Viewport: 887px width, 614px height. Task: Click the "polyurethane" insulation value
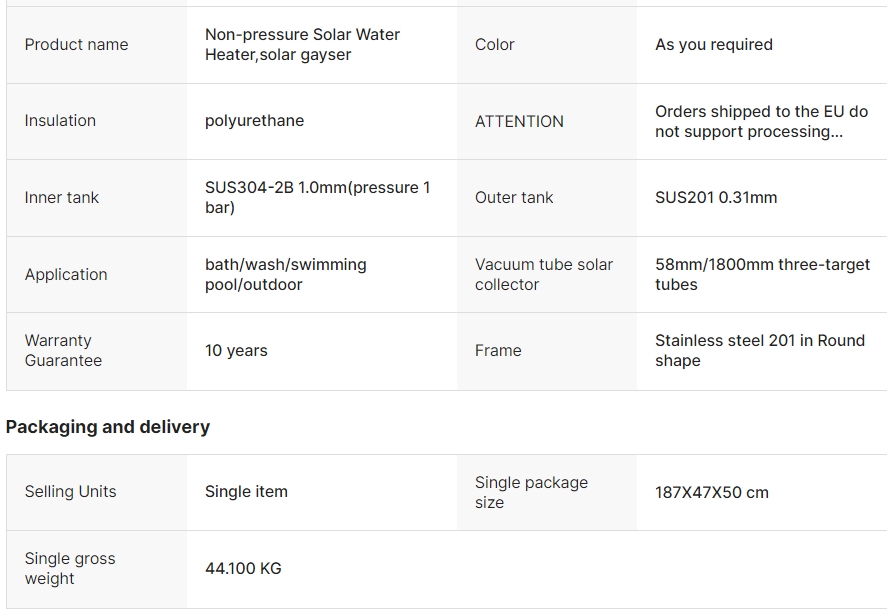(254, 120)
